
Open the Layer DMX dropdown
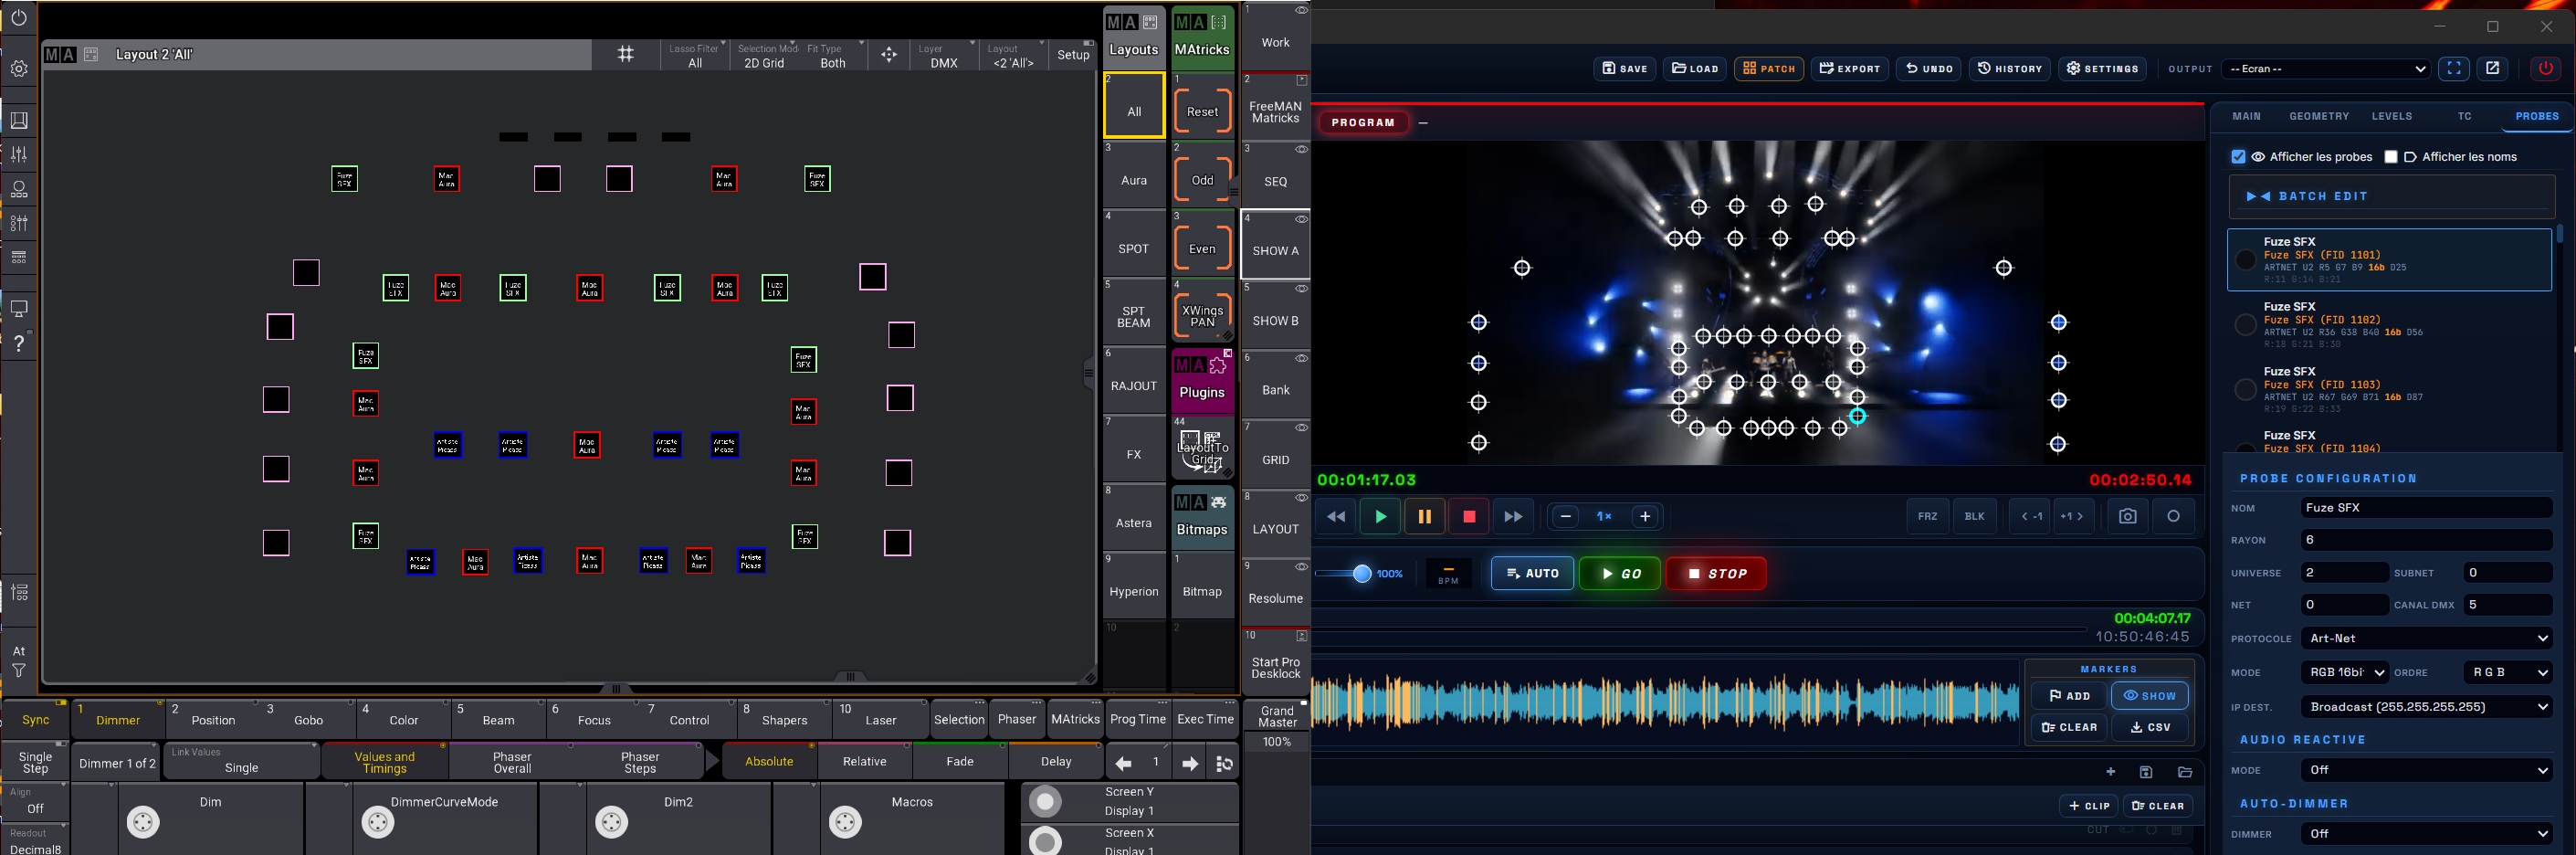[944, 55]
